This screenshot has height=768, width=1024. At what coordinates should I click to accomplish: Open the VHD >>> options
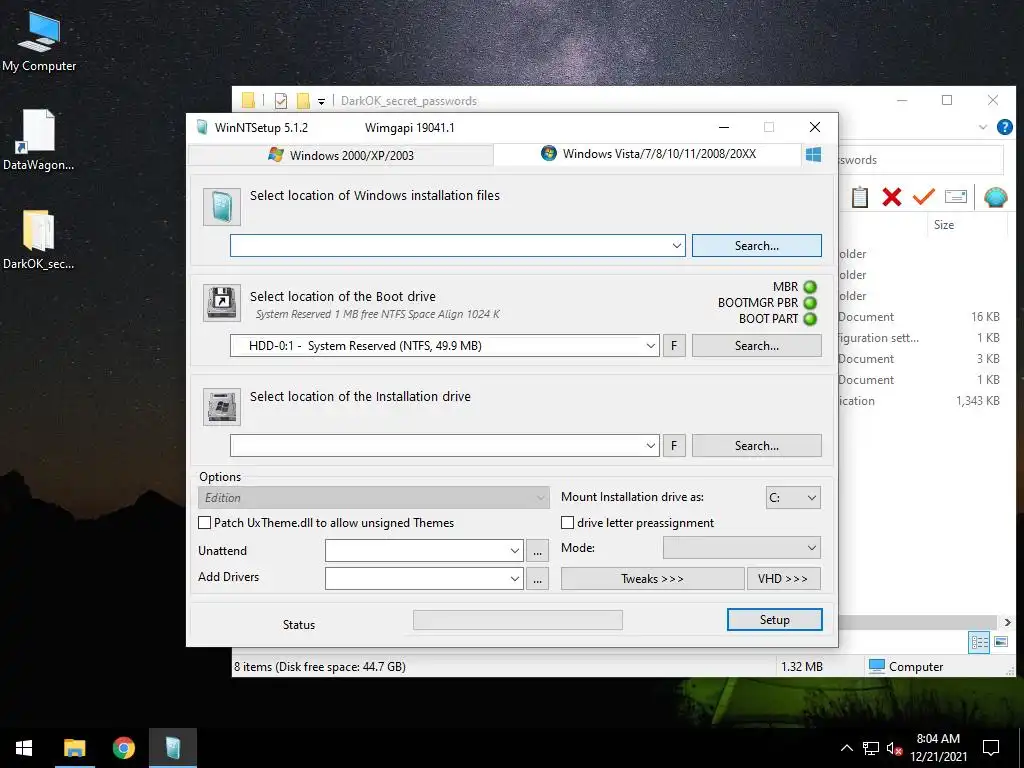783,579
